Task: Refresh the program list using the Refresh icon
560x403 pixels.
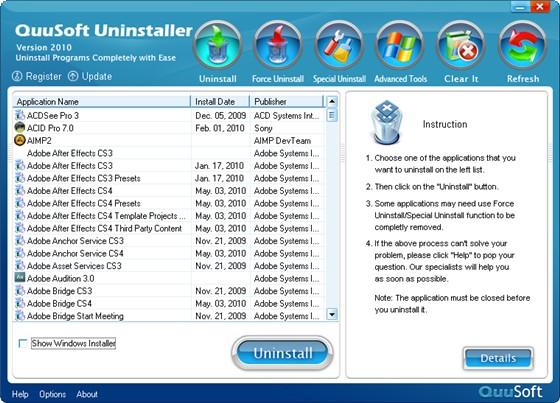Action: [x=522, y=45]
